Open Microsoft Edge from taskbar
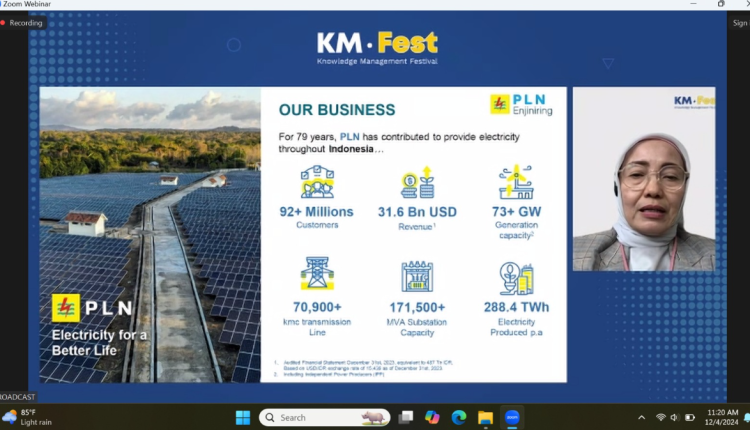 [x=459, y=418]
